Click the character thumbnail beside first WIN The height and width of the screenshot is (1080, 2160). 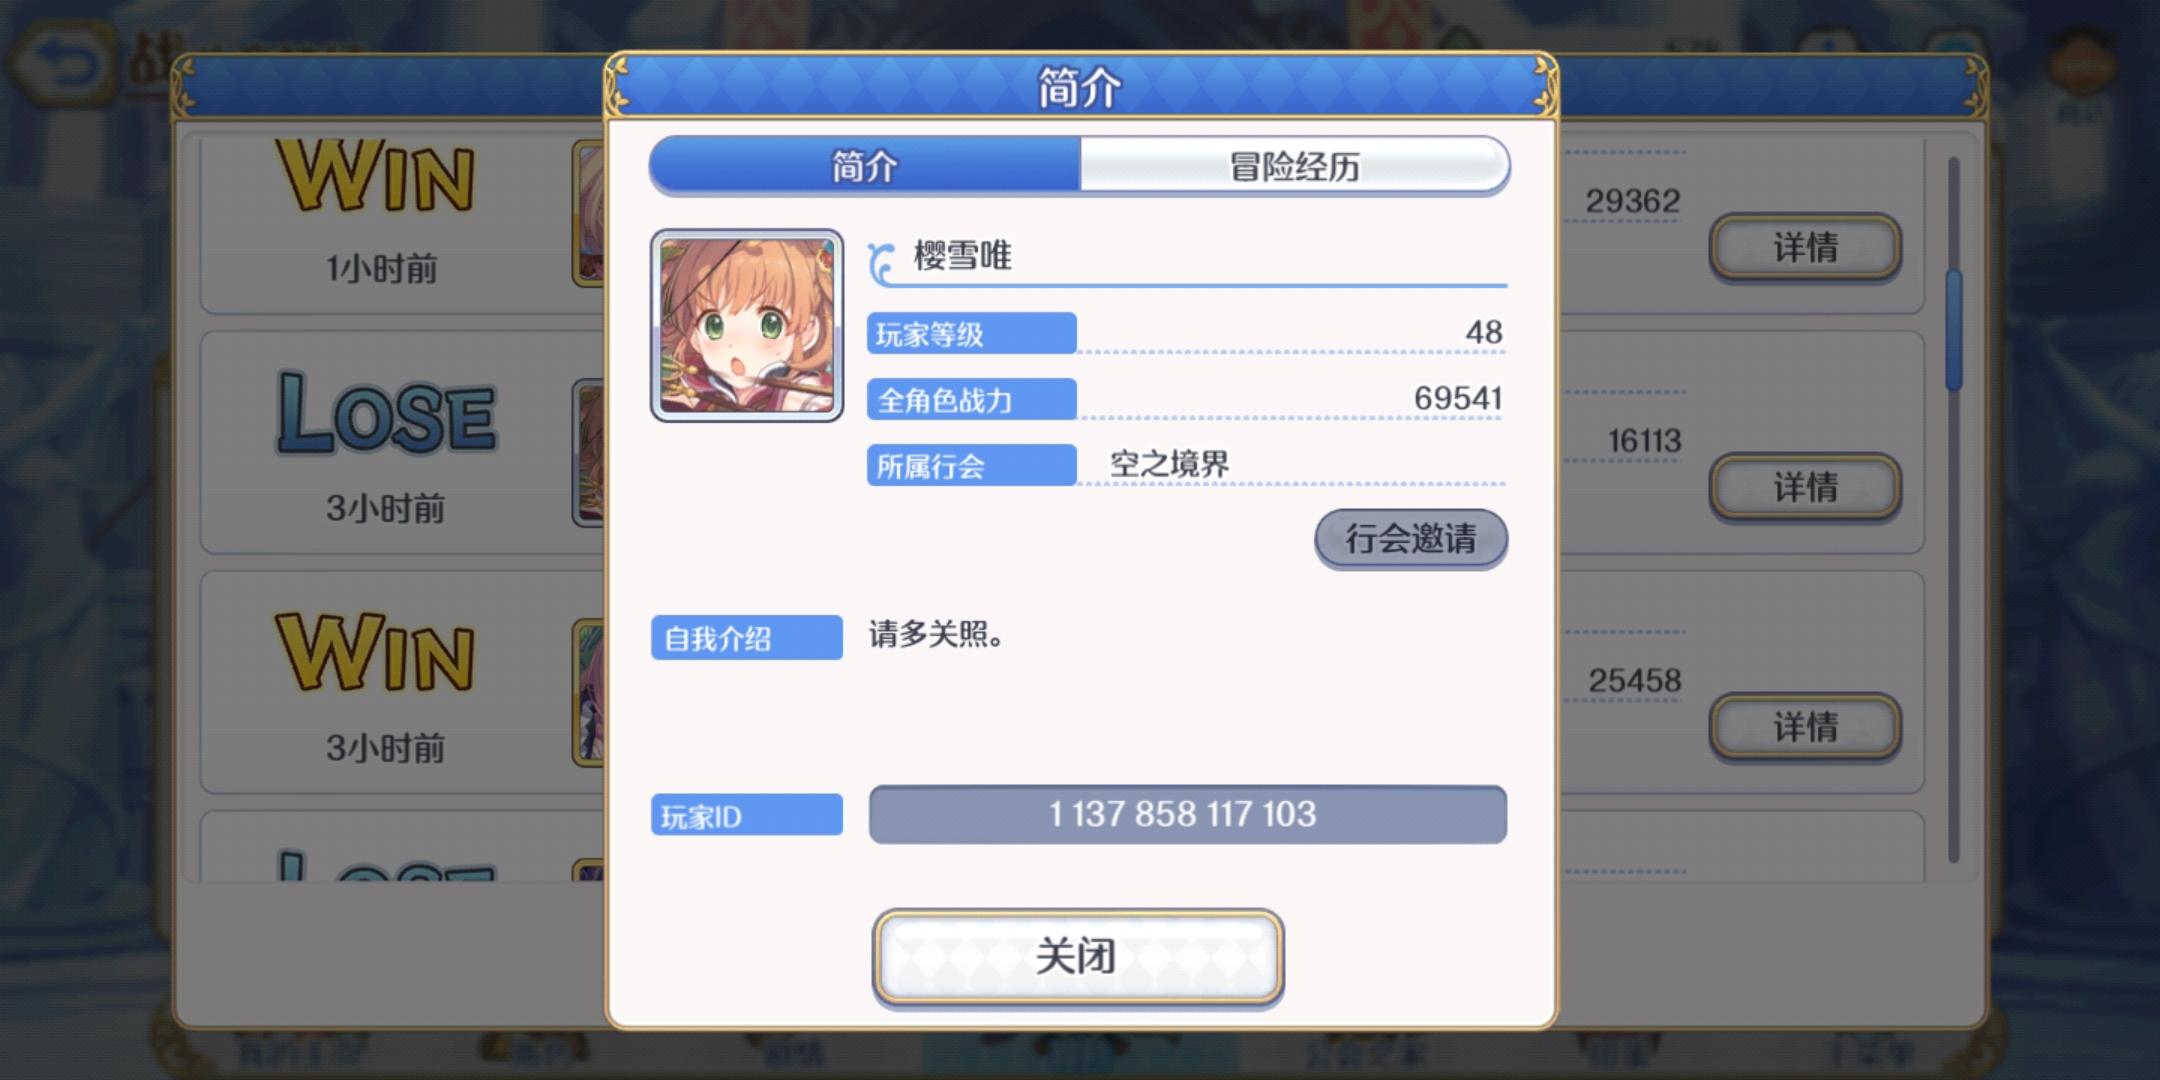589,213
